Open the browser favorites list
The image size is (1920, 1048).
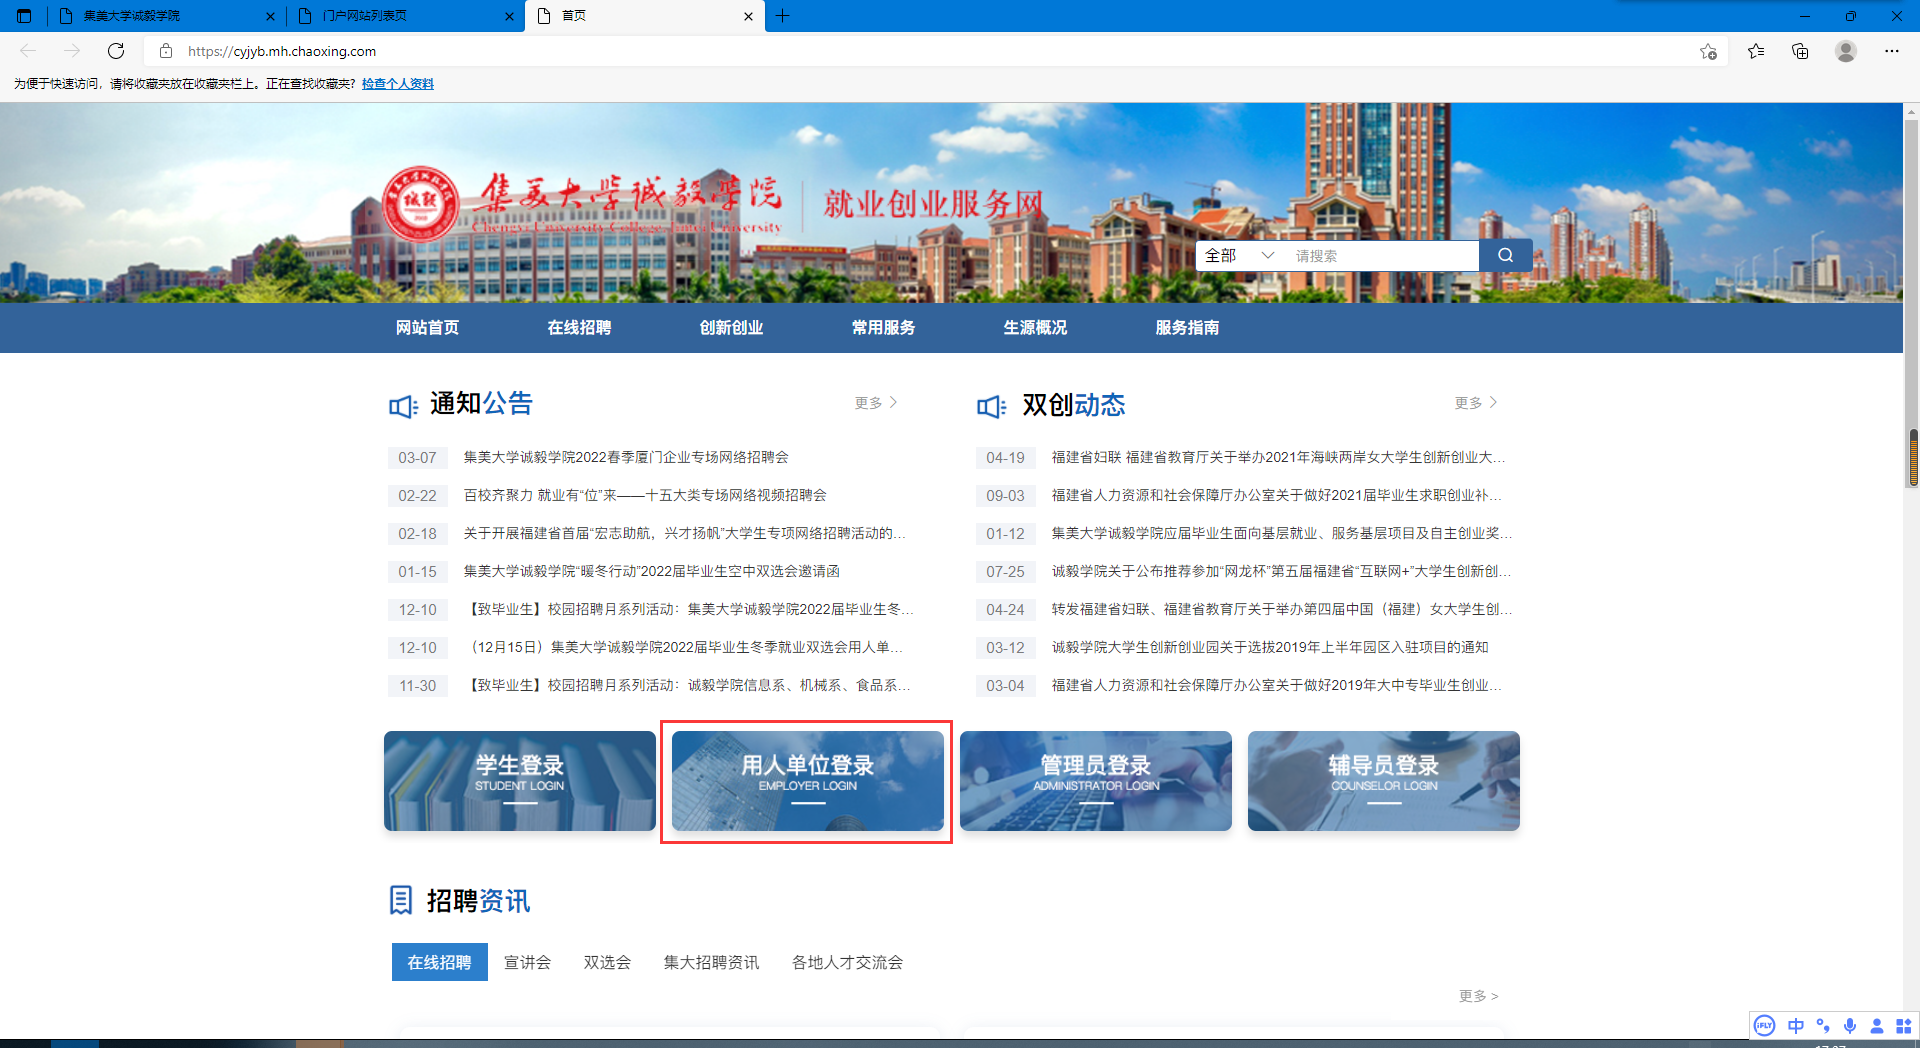coord(1756,51)
